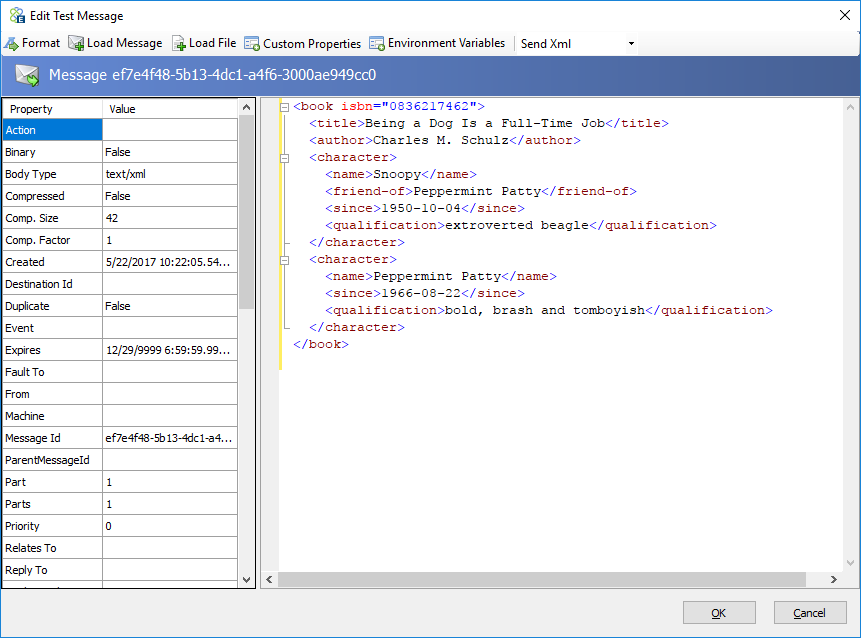Open Environment Variables via its icon
Image resolution: width=861 pixels, height=638 pixels.
click(377, 43)
